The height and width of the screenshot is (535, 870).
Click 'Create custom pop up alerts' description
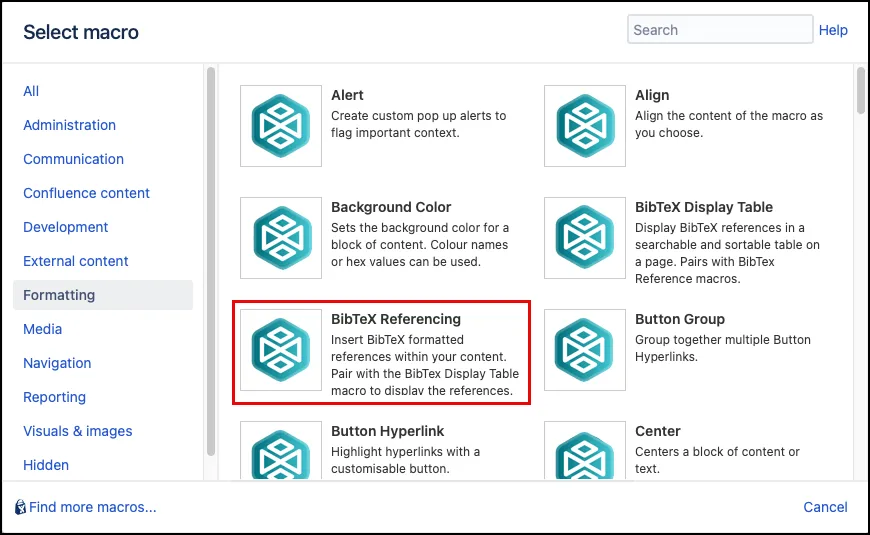[419, 124]
